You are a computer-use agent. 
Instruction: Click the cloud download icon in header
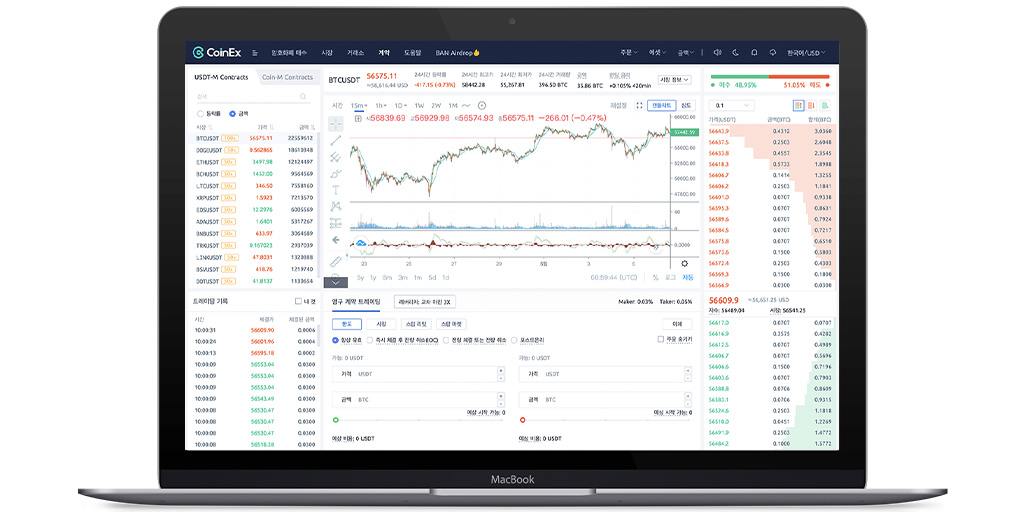773,52
